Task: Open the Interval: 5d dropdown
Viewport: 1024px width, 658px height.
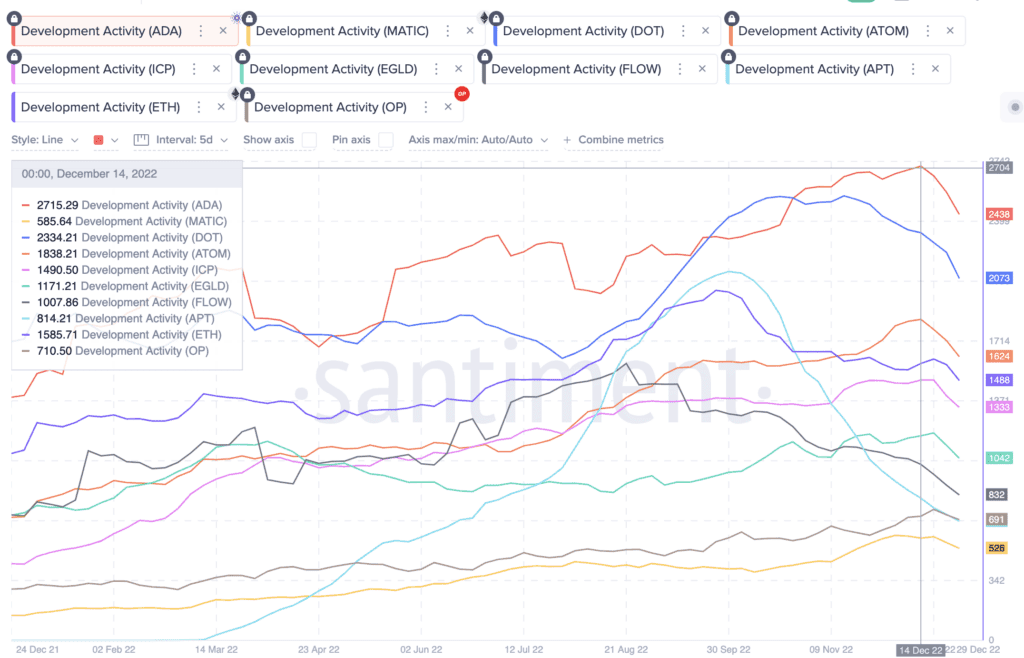Action: click(x=190, y=140)
